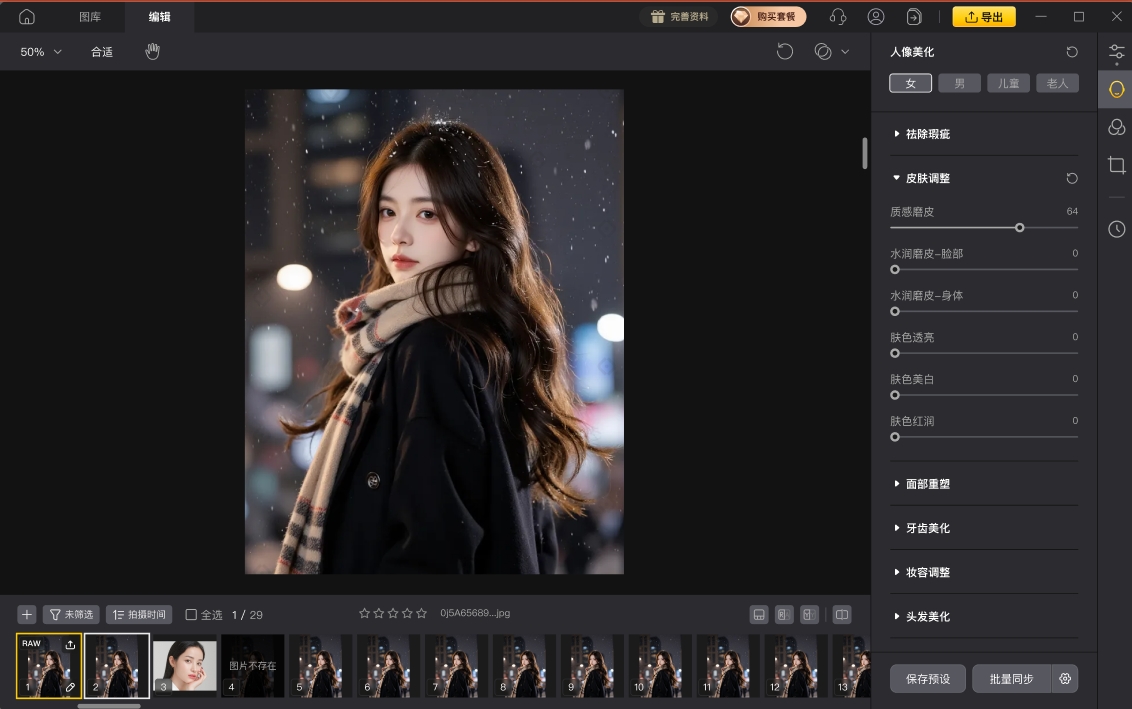The height and width of the screenshot is (709, 1132).
Task: Open the 未筛选 filter dropdown
Action: [x=71, y=614]
